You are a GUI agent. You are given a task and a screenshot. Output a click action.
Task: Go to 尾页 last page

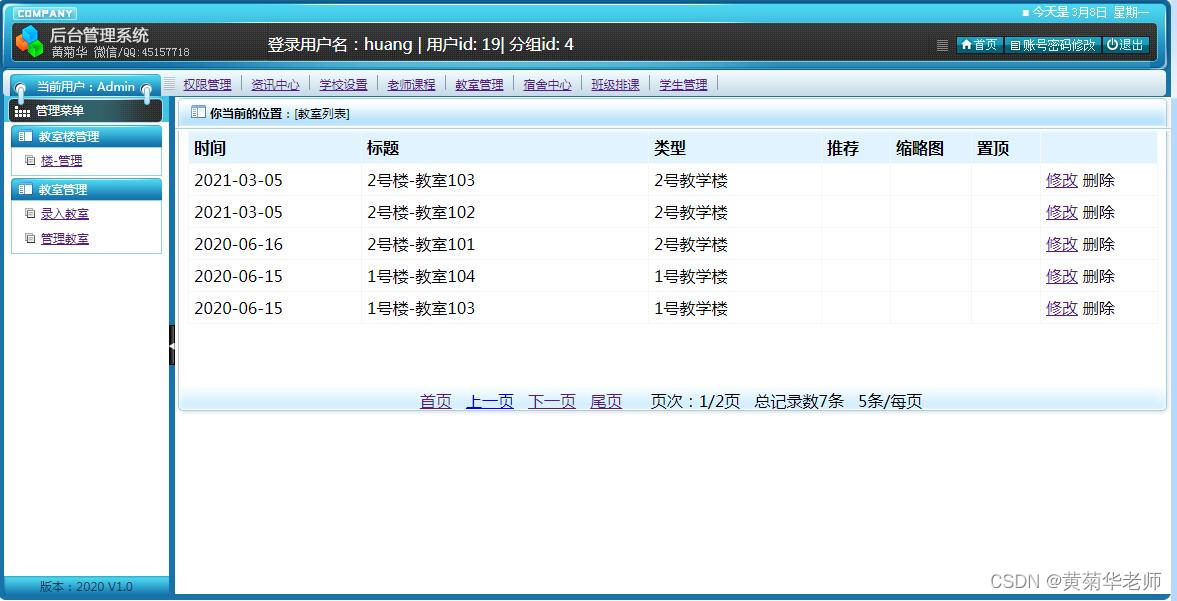[605, 400]
